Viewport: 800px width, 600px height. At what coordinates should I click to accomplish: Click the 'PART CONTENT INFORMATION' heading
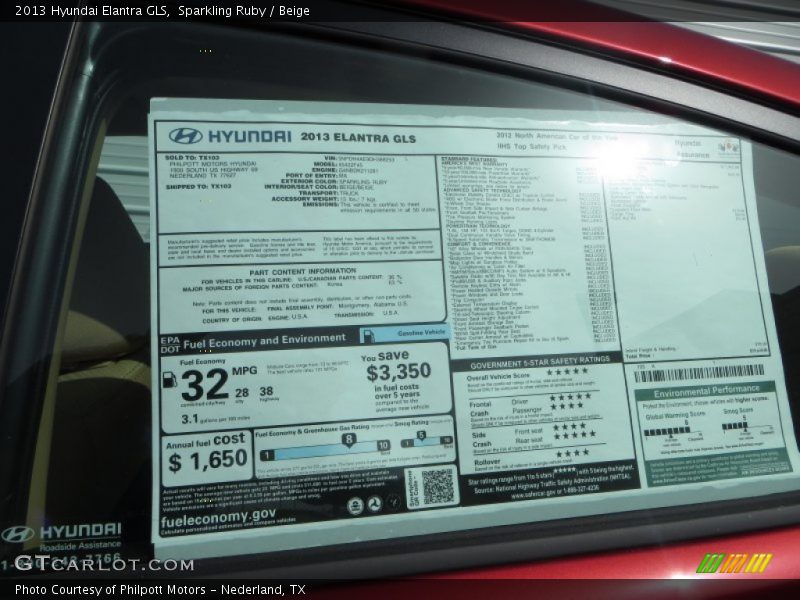[x=303, y=271]
